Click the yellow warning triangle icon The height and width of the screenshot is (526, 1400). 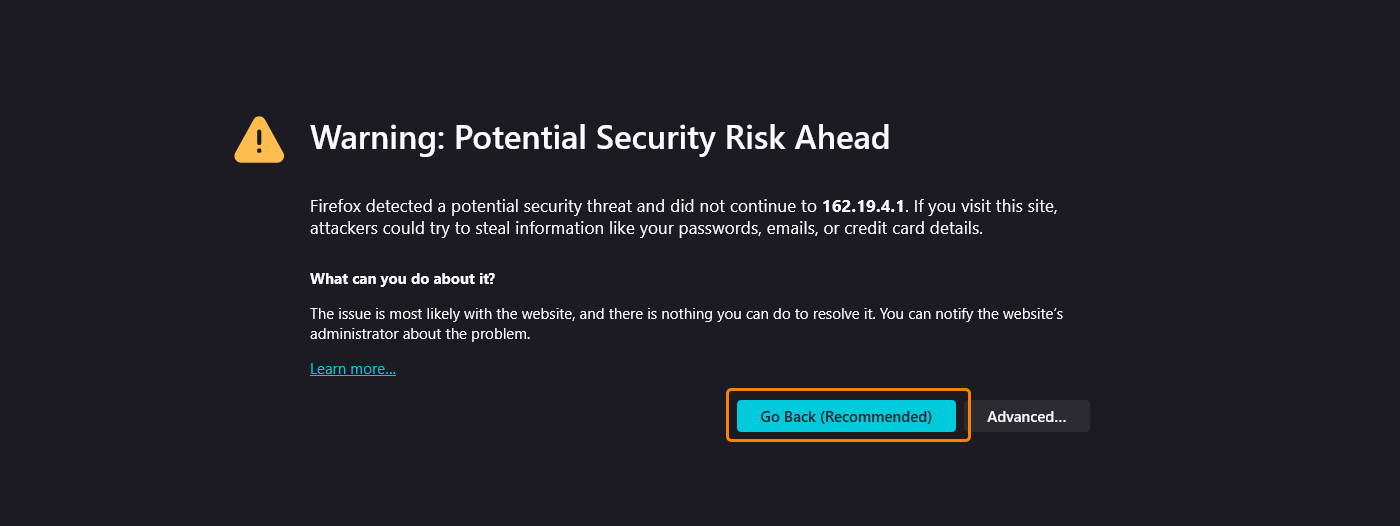(x=259, y=139)
